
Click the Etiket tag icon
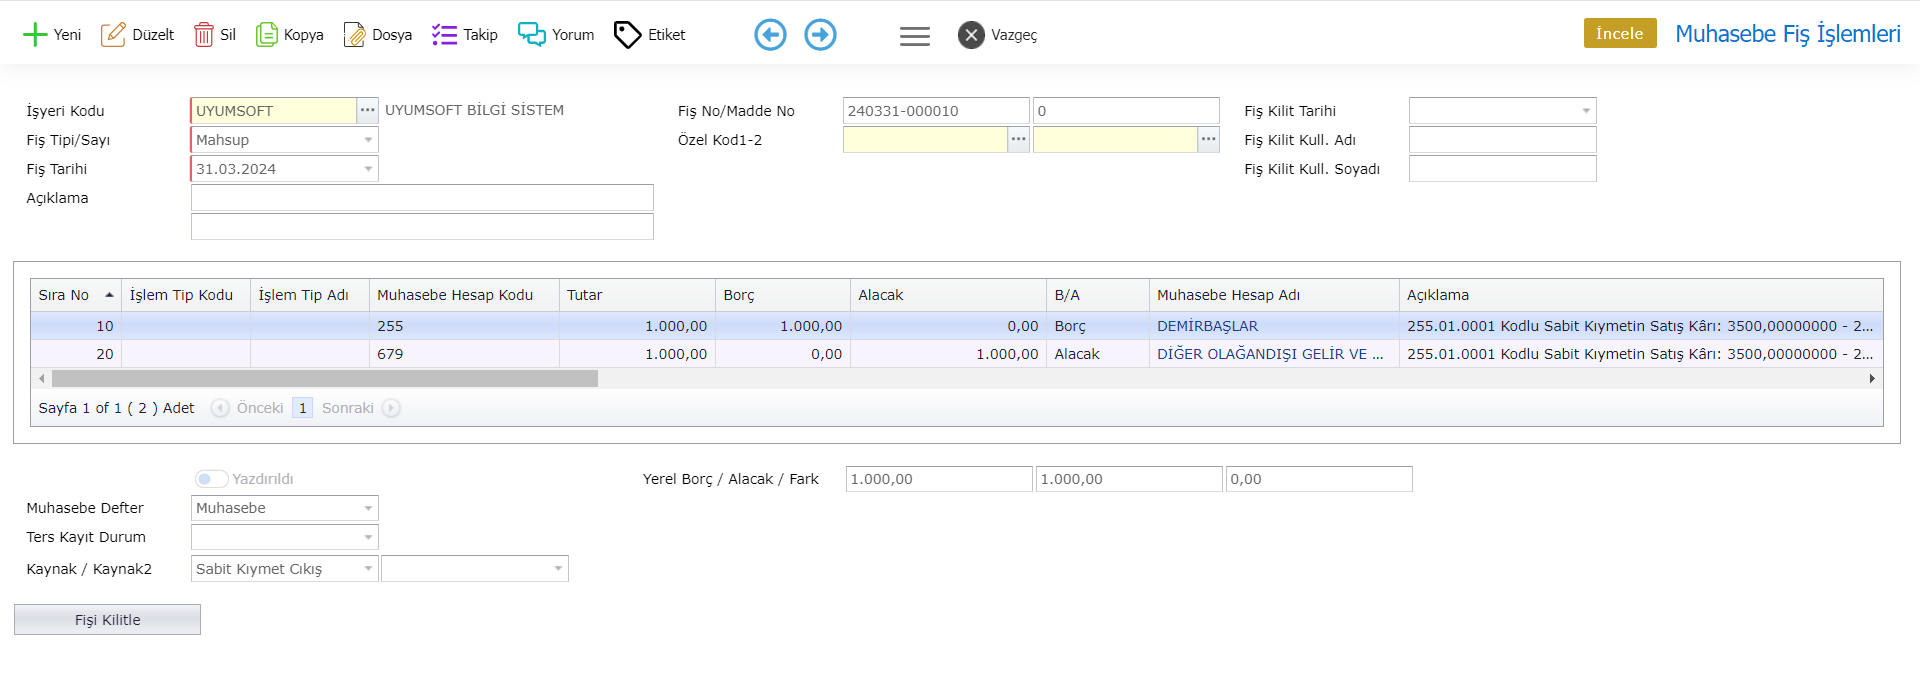click(627, 35)
